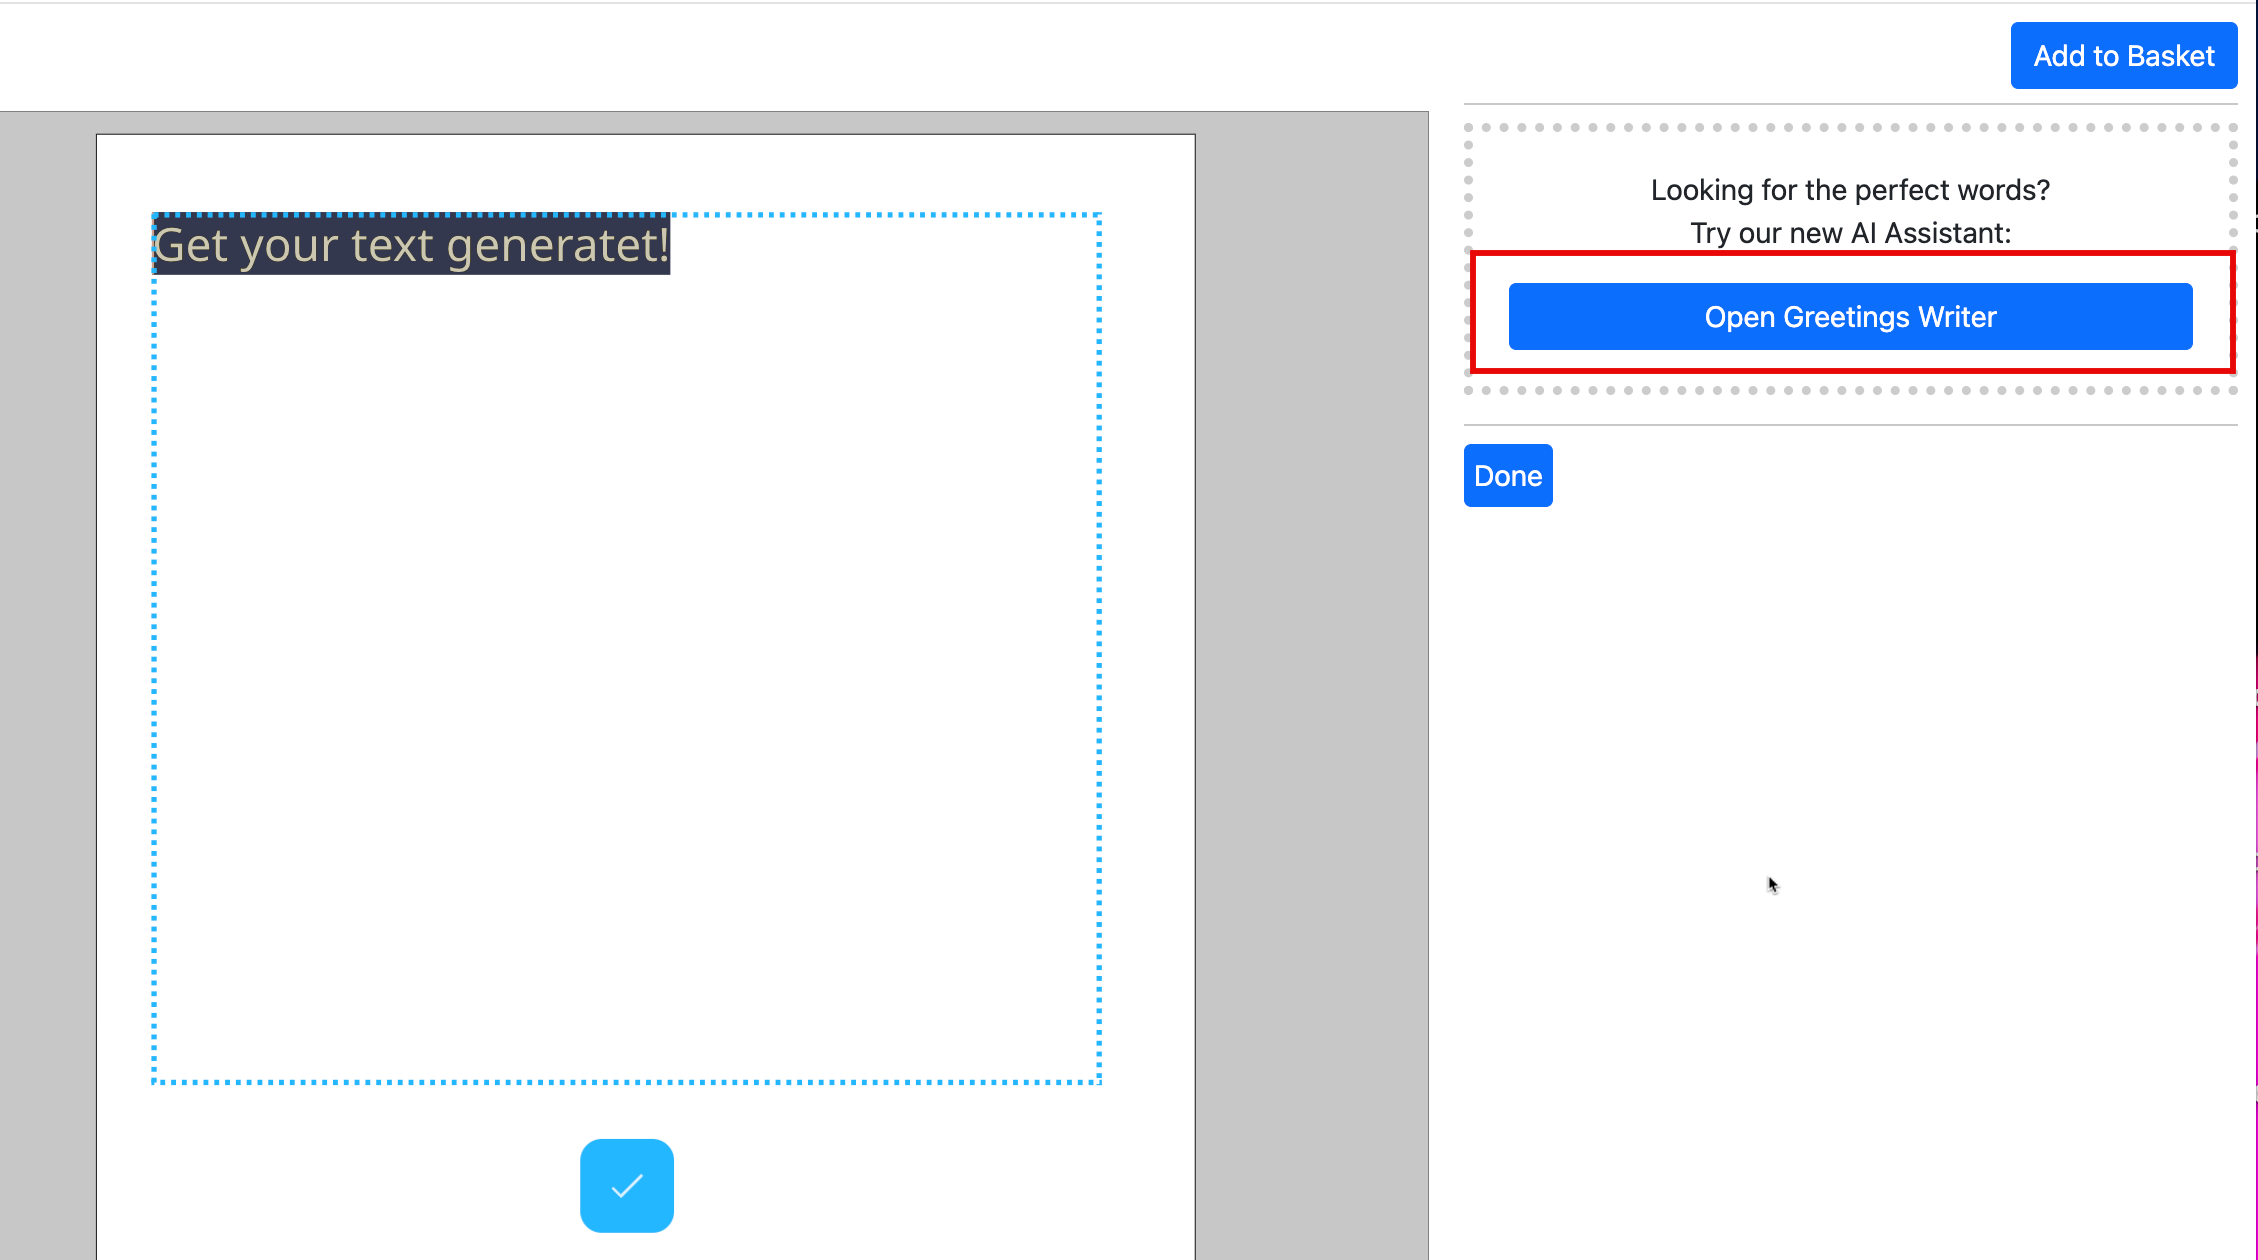
Task: Select the 'Get your text generatet!' text
Action: [x=411, y=245]
